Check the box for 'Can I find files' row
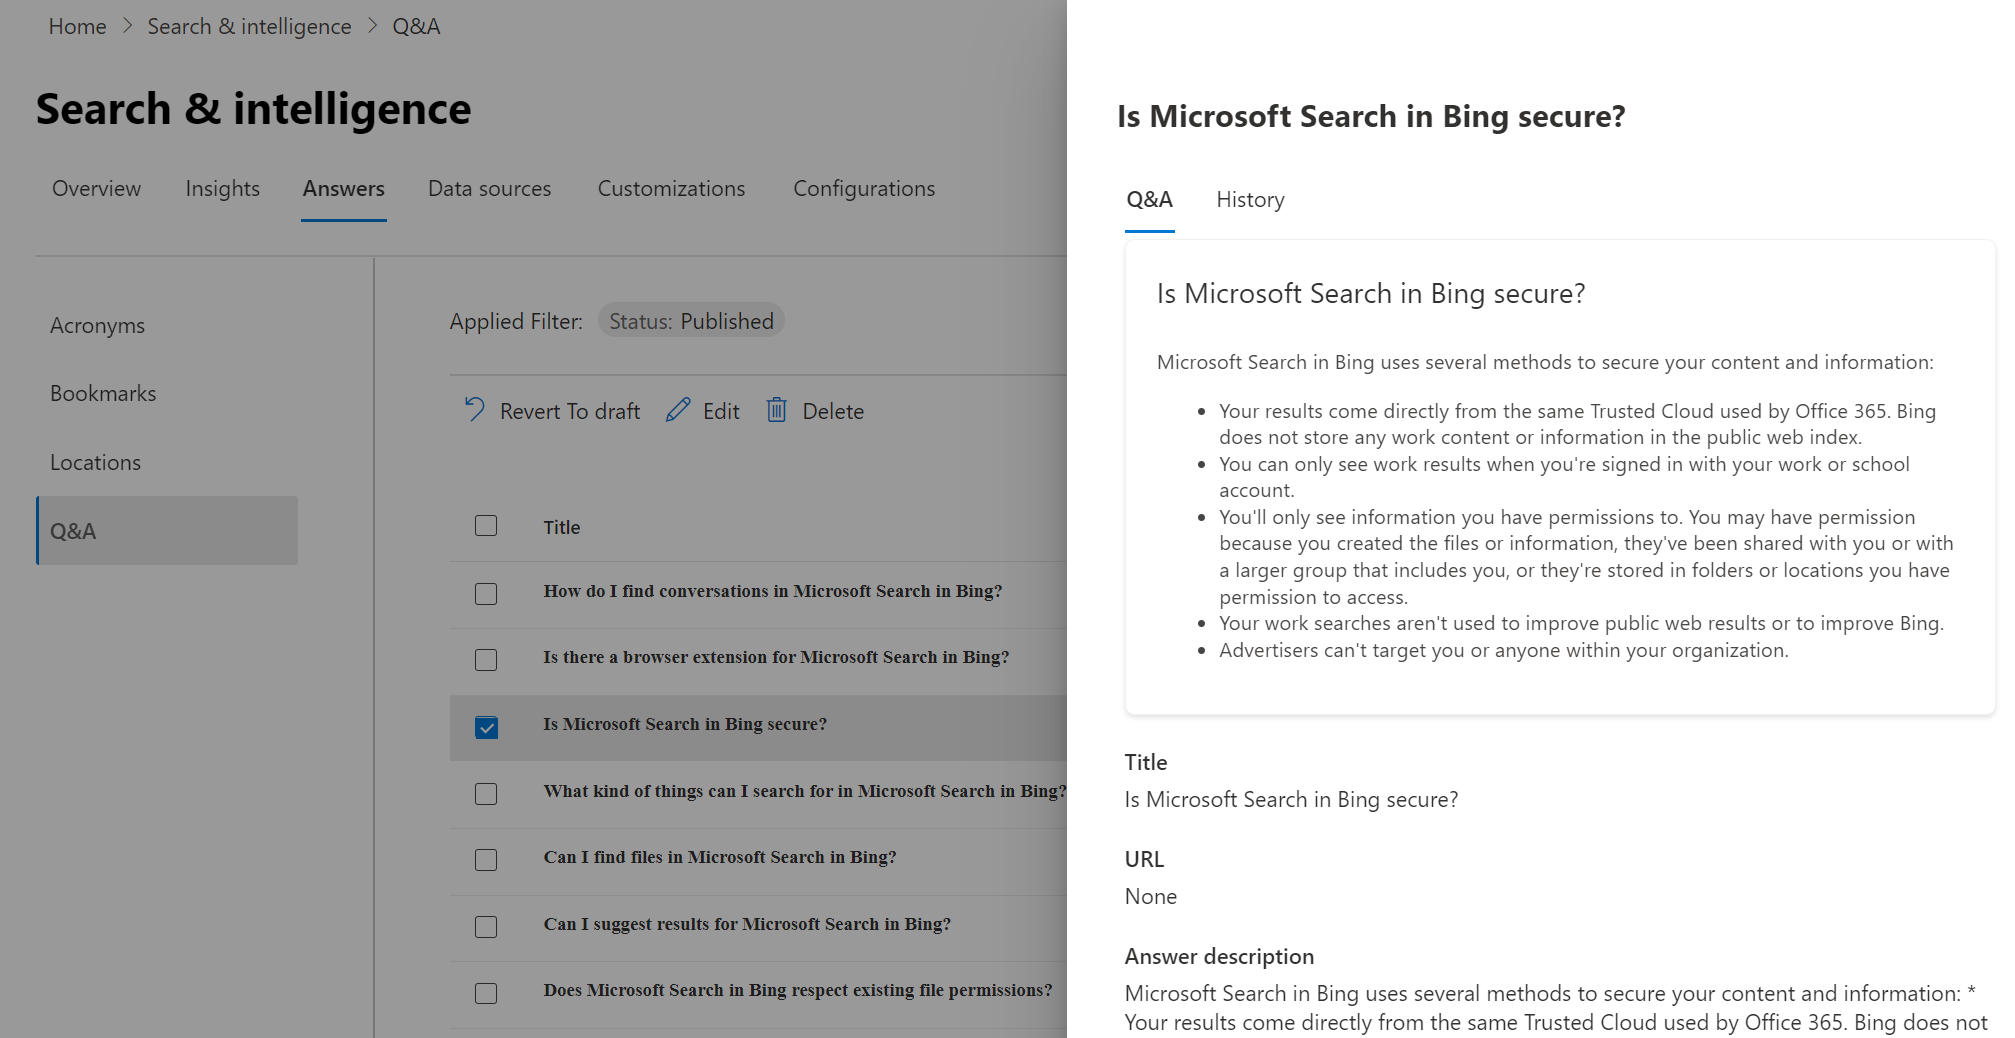 (486, 860)
